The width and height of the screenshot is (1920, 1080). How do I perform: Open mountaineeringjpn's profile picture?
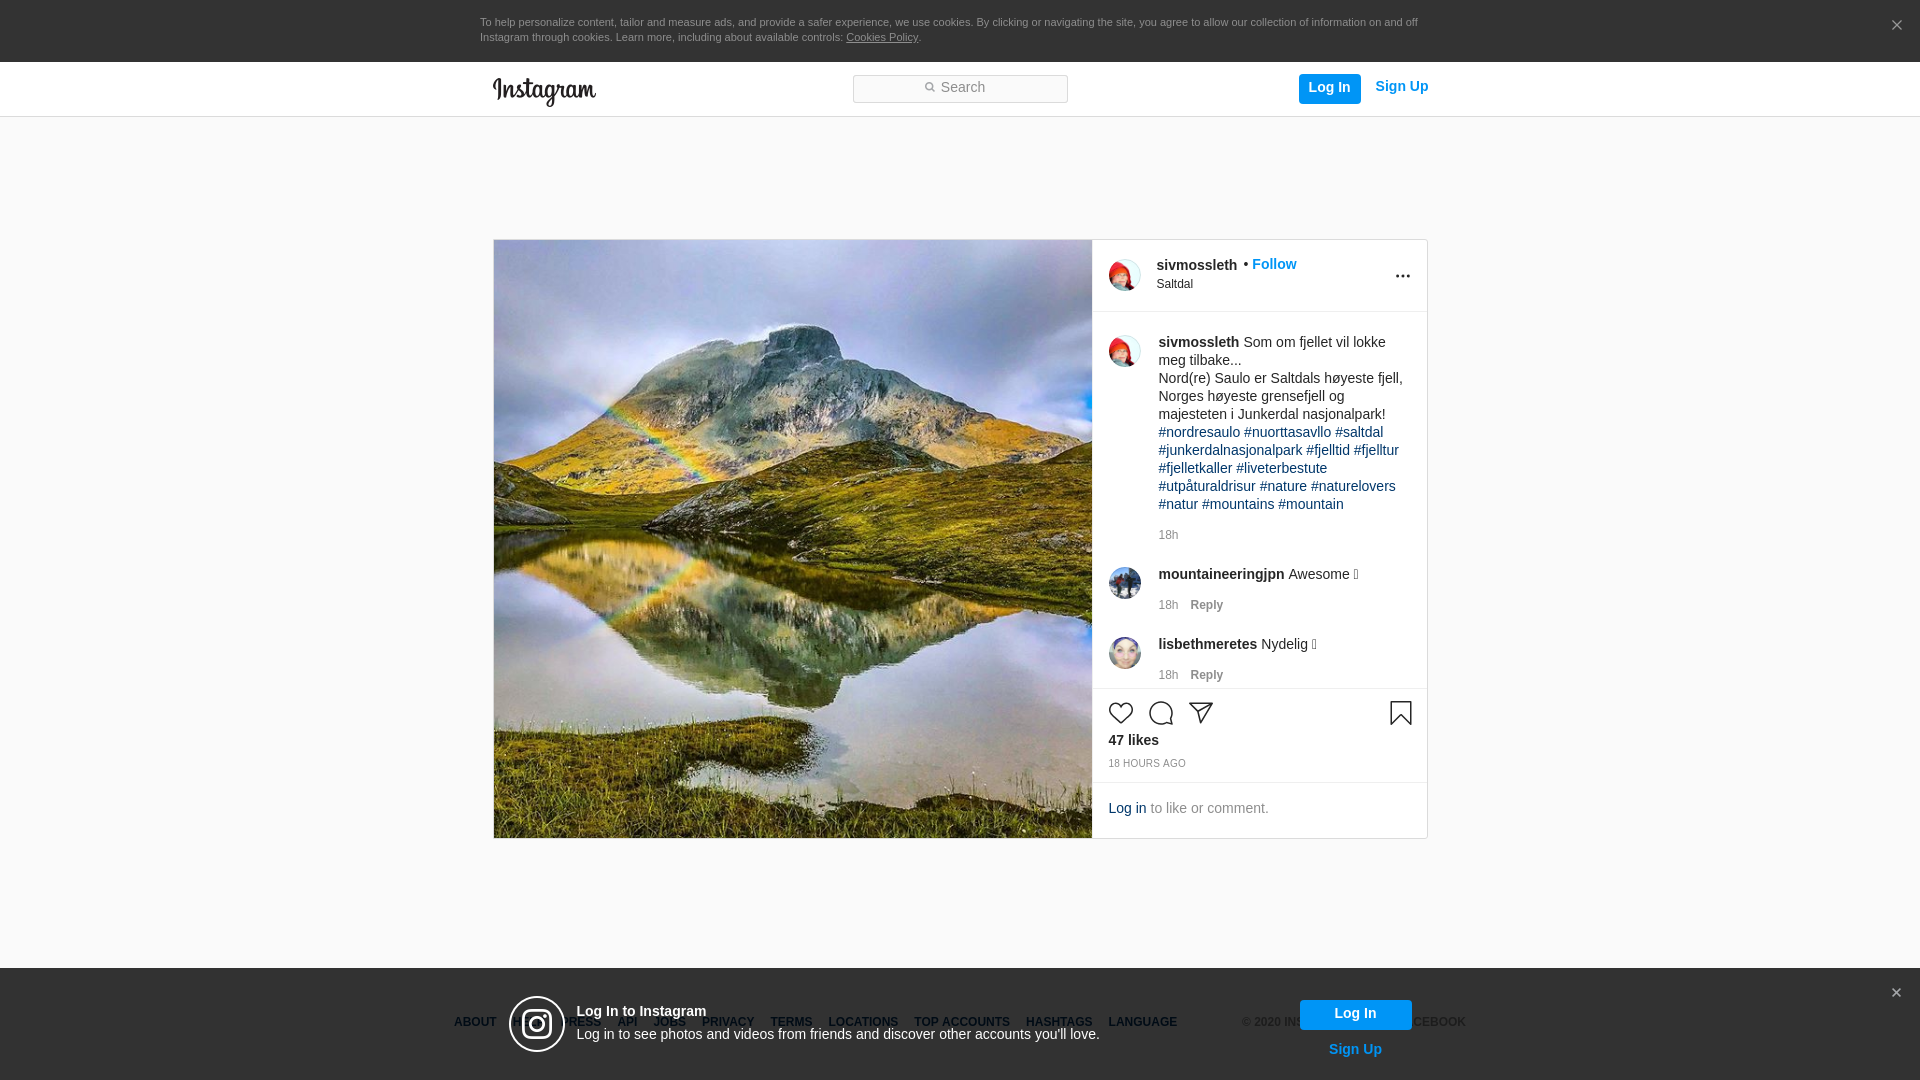[x=1124, y=583]
